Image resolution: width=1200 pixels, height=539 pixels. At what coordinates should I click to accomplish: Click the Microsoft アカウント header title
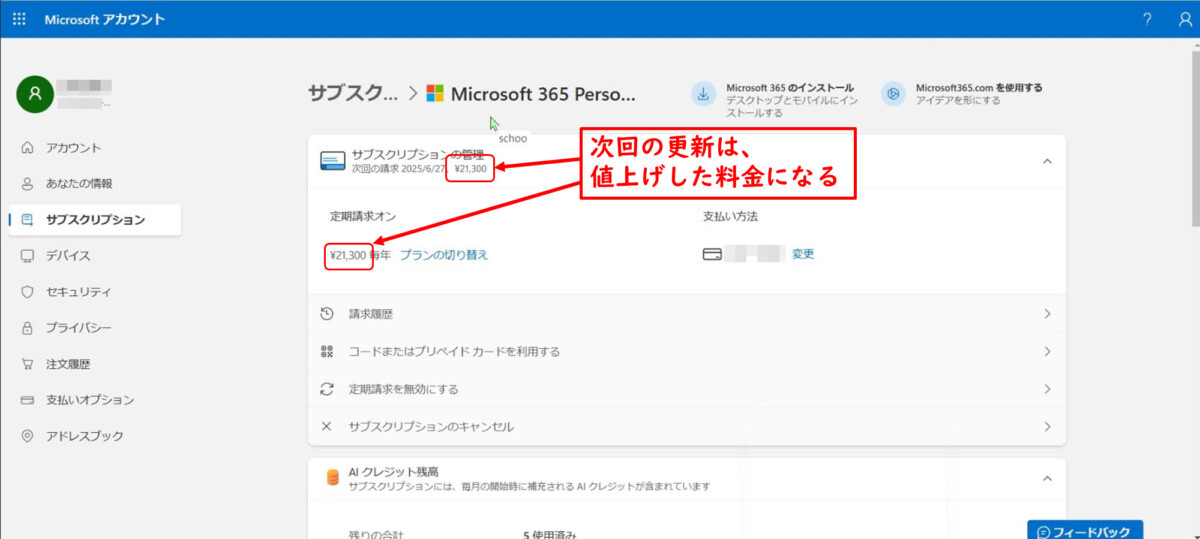tap(105, 20)
